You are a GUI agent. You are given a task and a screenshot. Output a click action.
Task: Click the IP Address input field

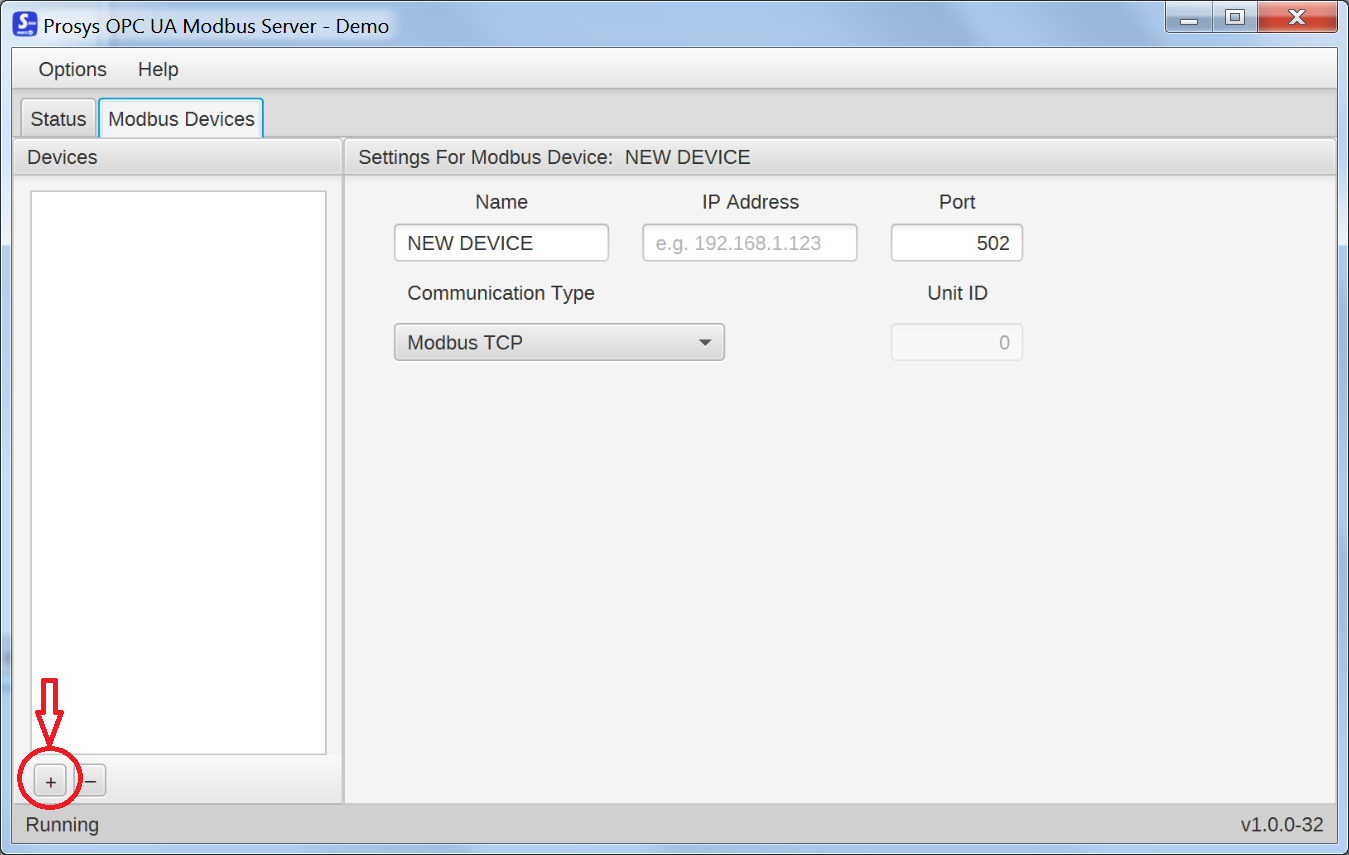point(750,243)
